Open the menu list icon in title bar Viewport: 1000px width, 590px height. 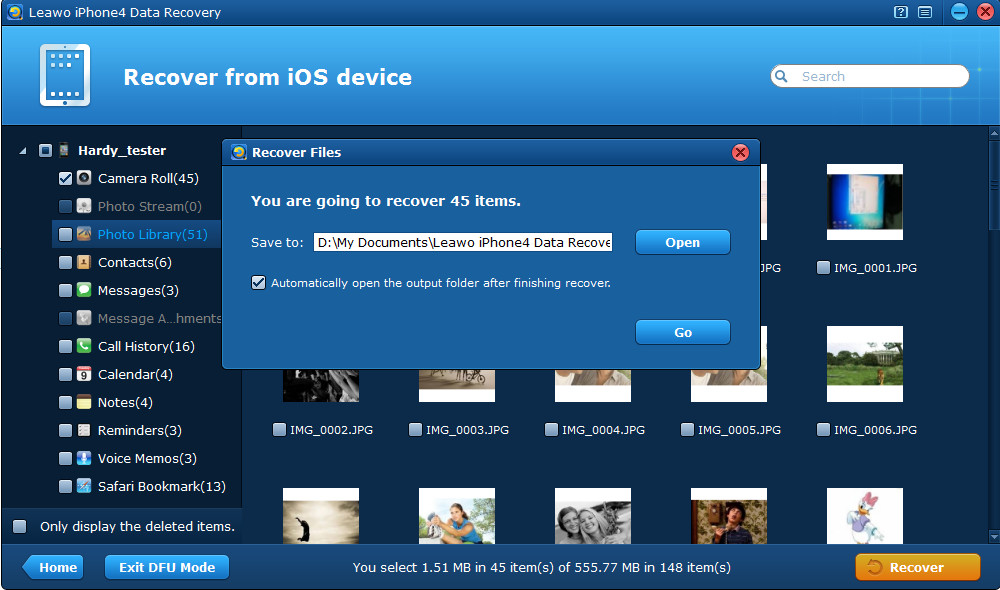pos(925,12)
